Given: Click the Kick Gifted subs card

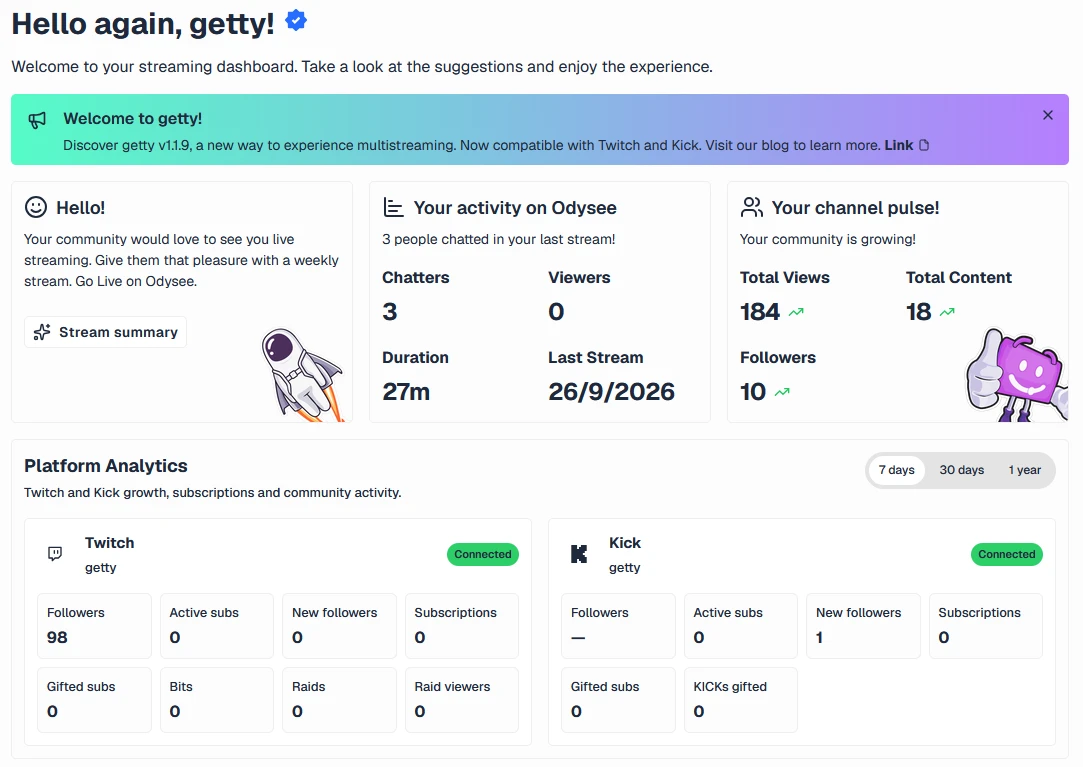Looking at the screenshot, I should 618,700.
